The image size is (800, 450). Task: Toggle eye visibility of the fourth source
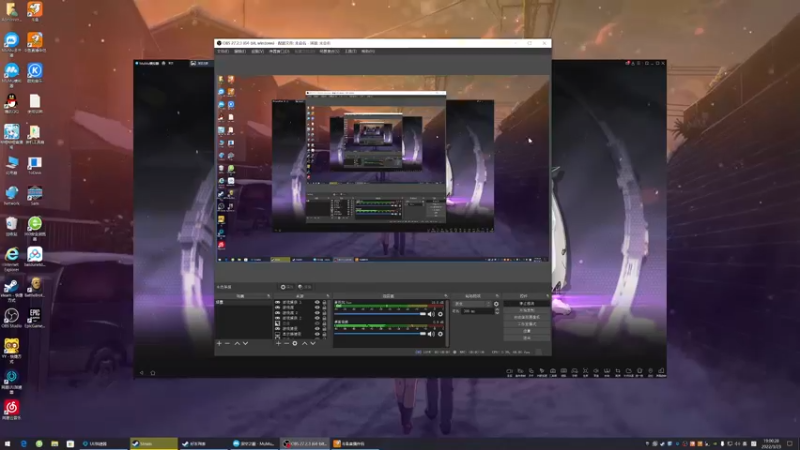pos(317,318)
